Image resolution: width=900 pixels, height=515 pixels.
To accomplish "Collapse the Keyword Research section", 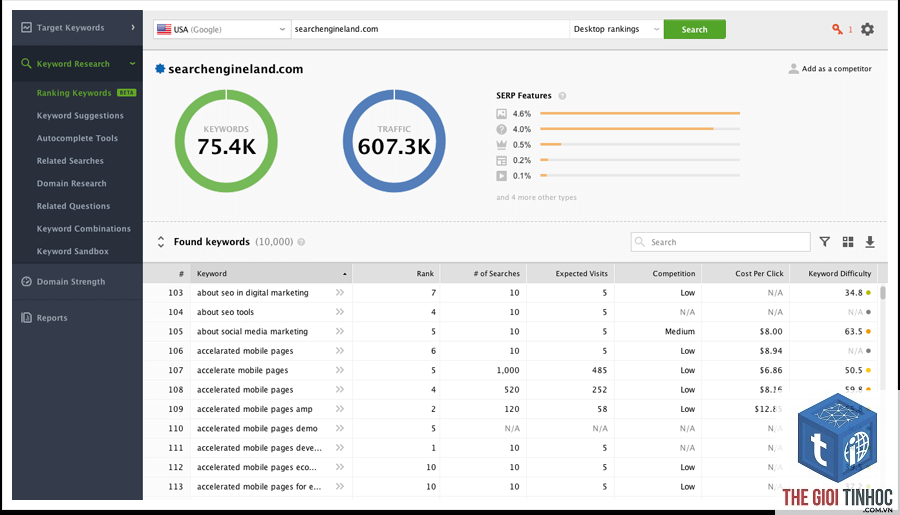I will [x=133, y=64].
